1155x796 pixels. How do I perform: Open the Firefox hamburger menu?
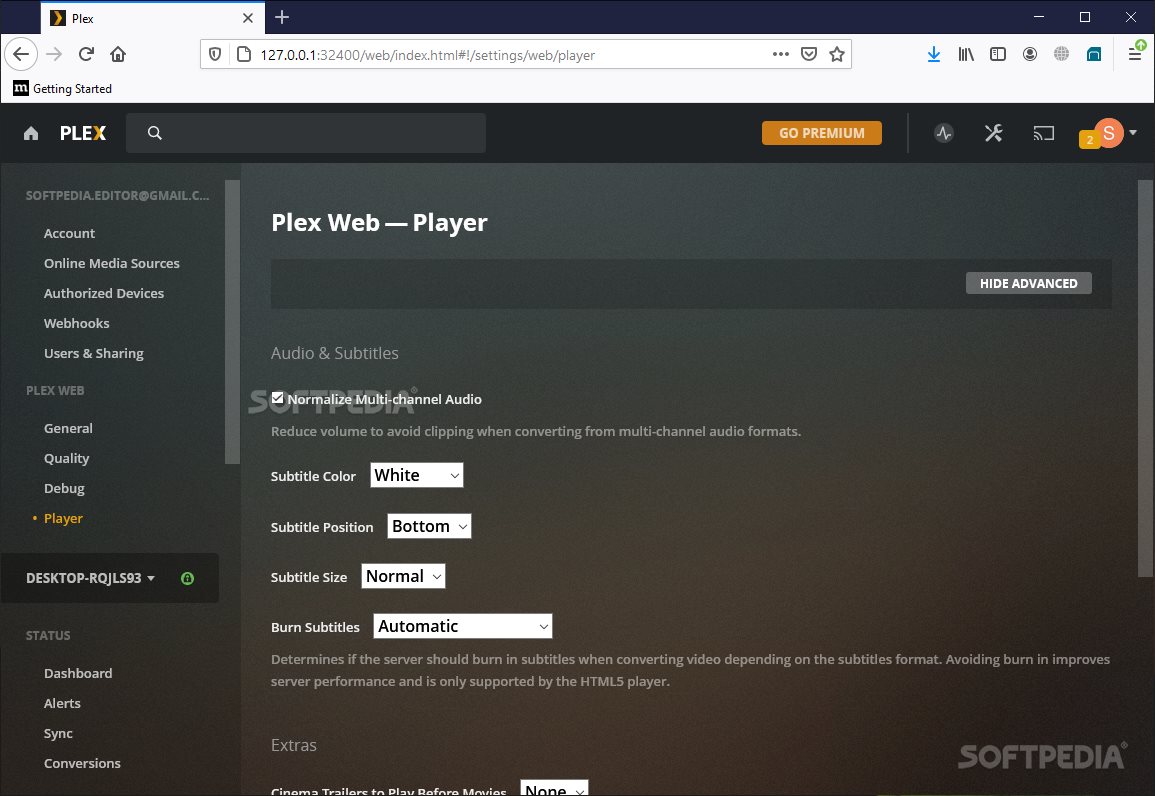(1134, 54)
